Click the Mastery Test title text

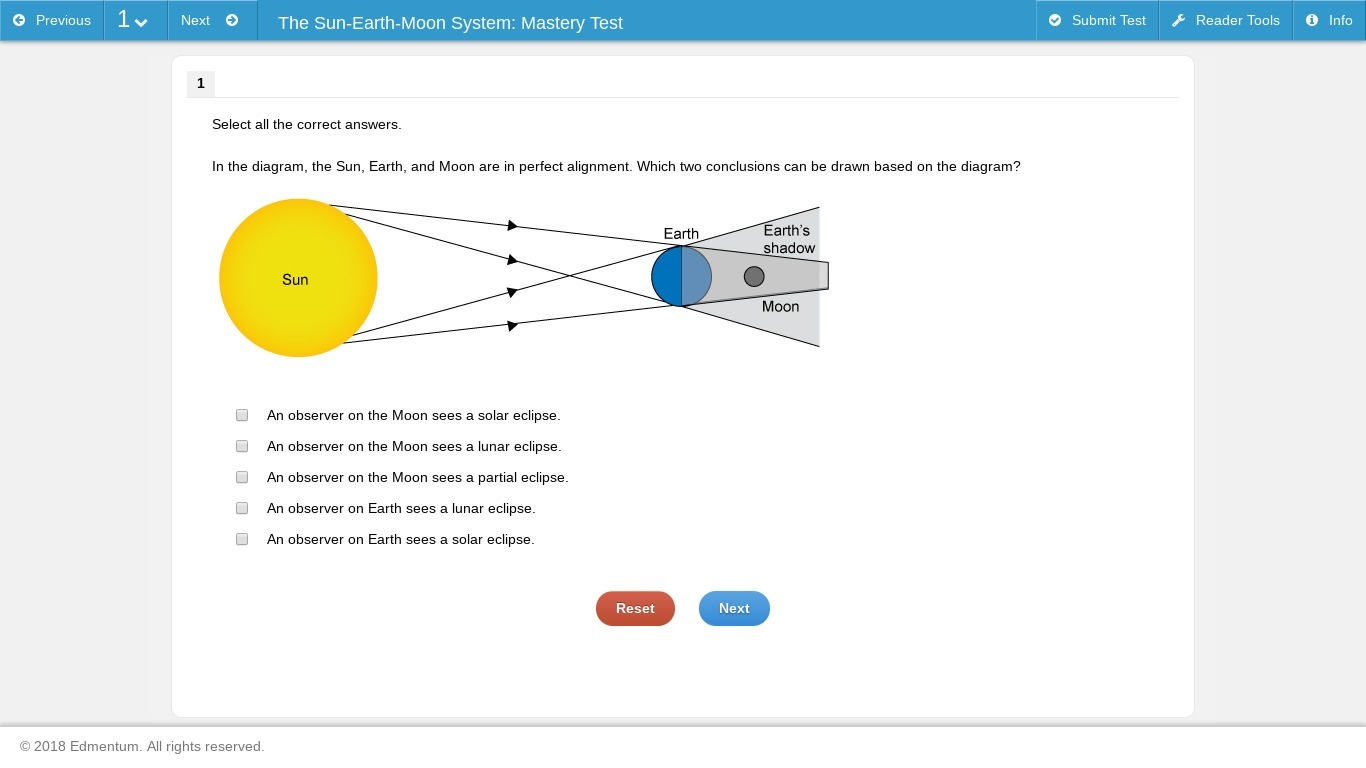(450, 22)
